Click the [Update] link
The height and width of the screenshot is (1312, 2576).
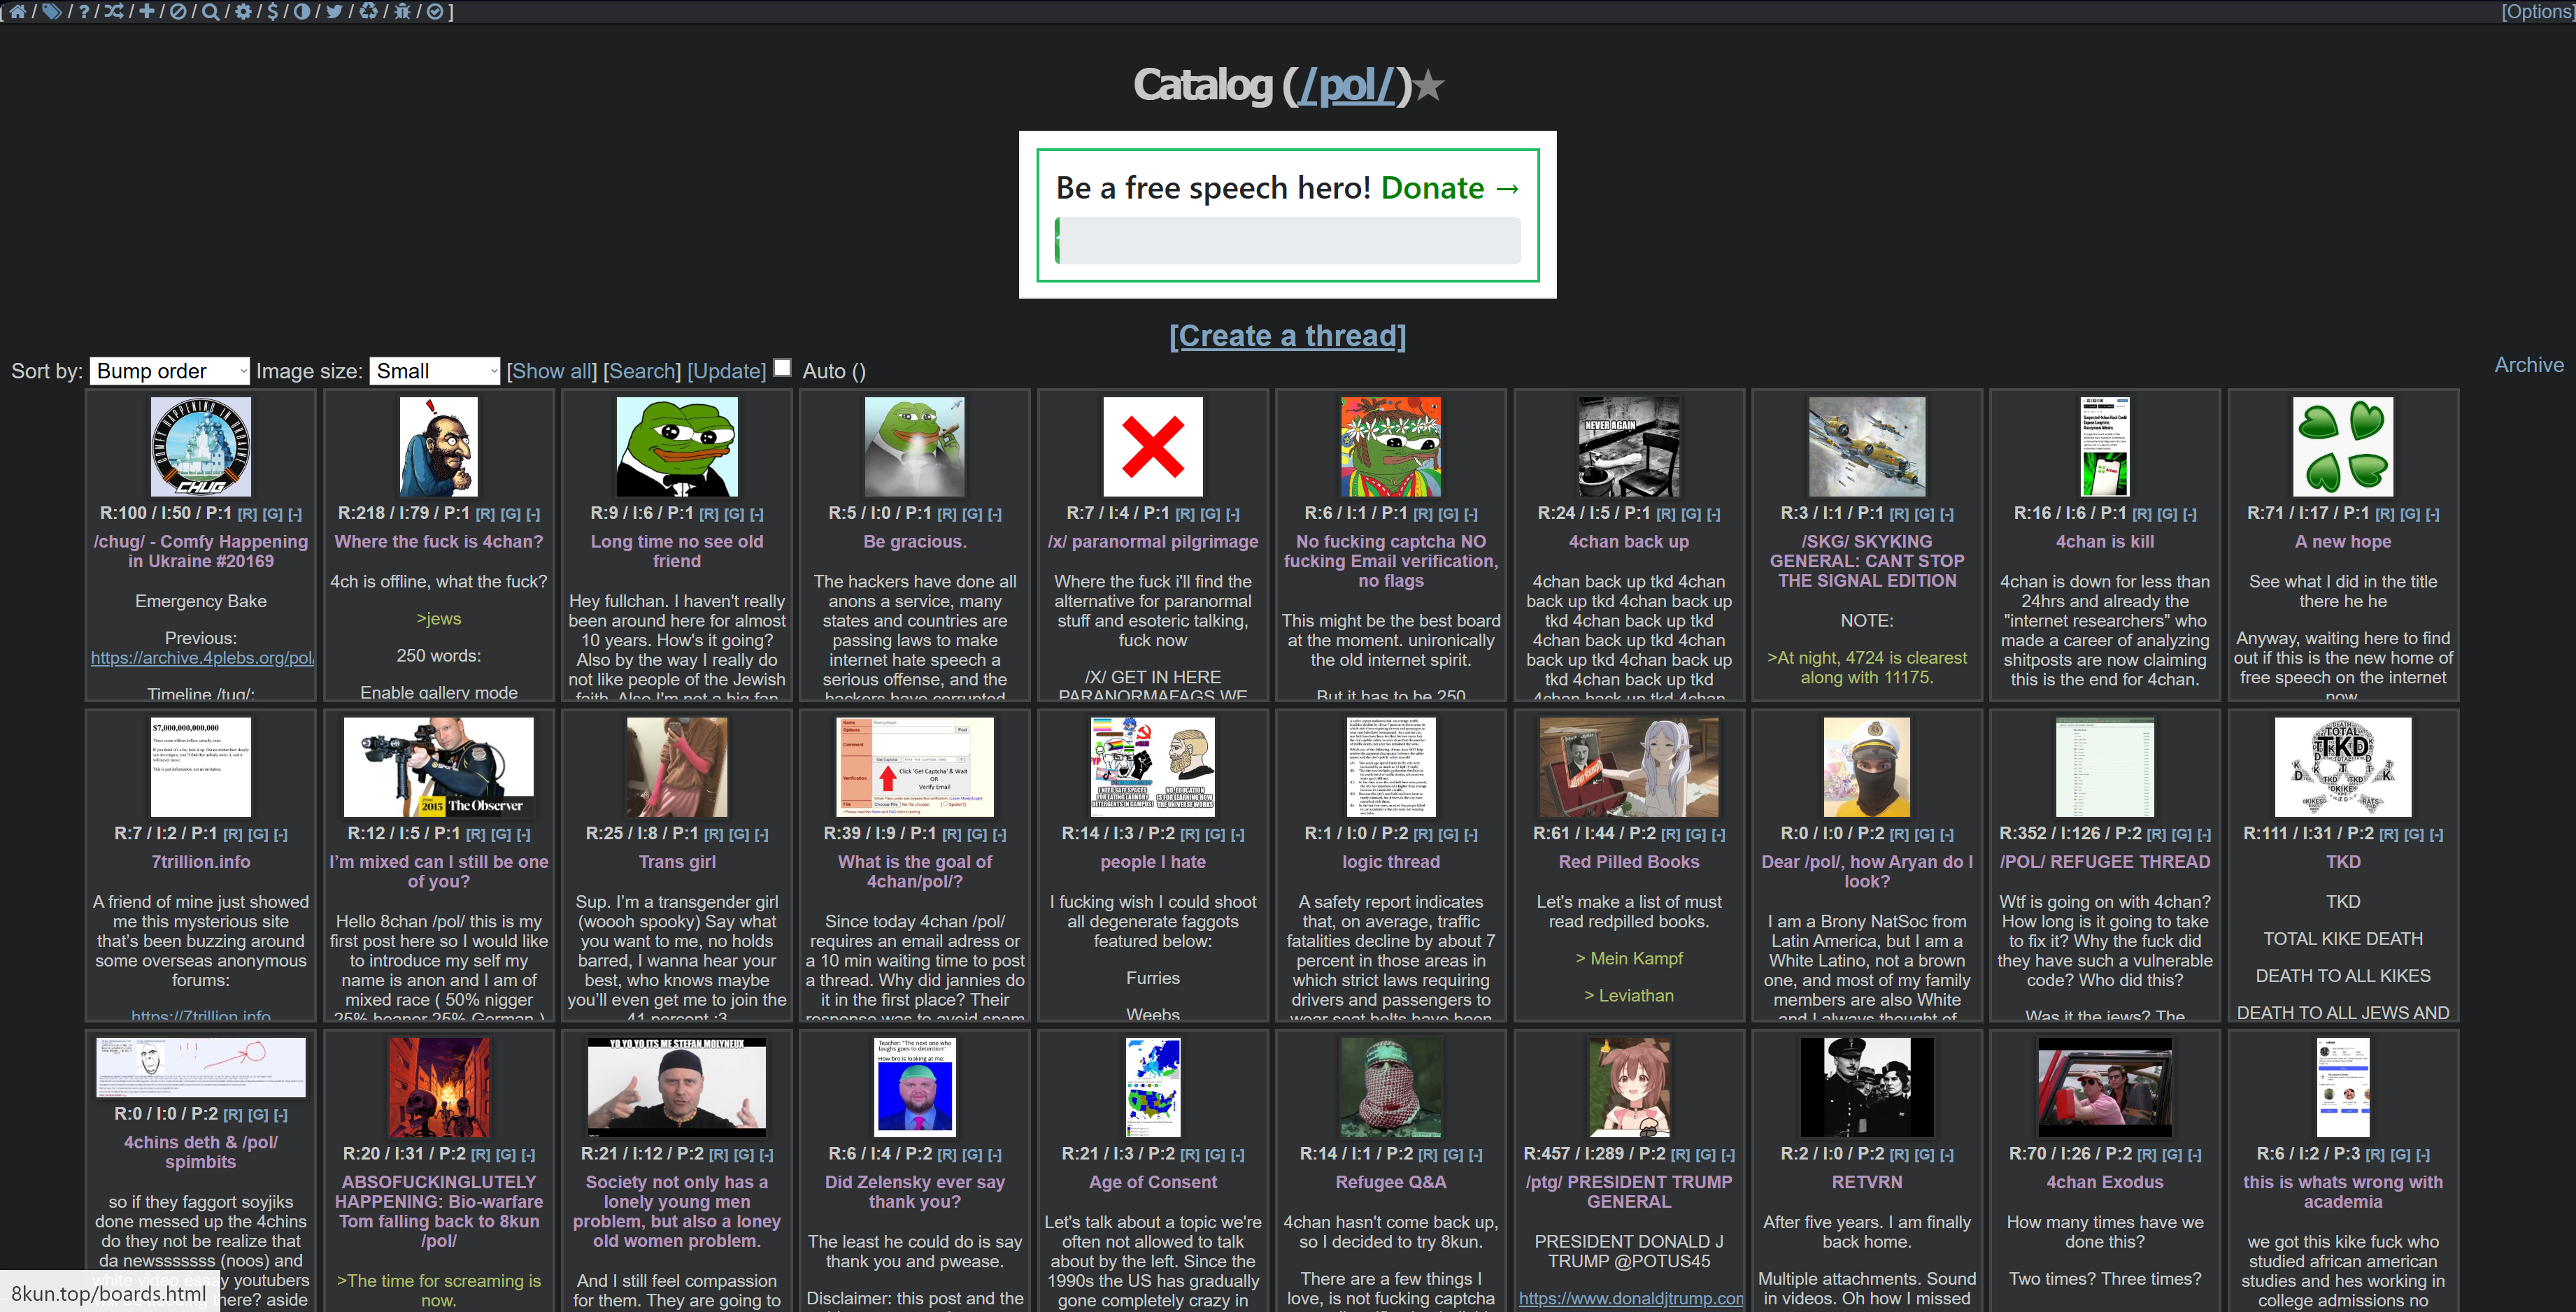[726, 371]
